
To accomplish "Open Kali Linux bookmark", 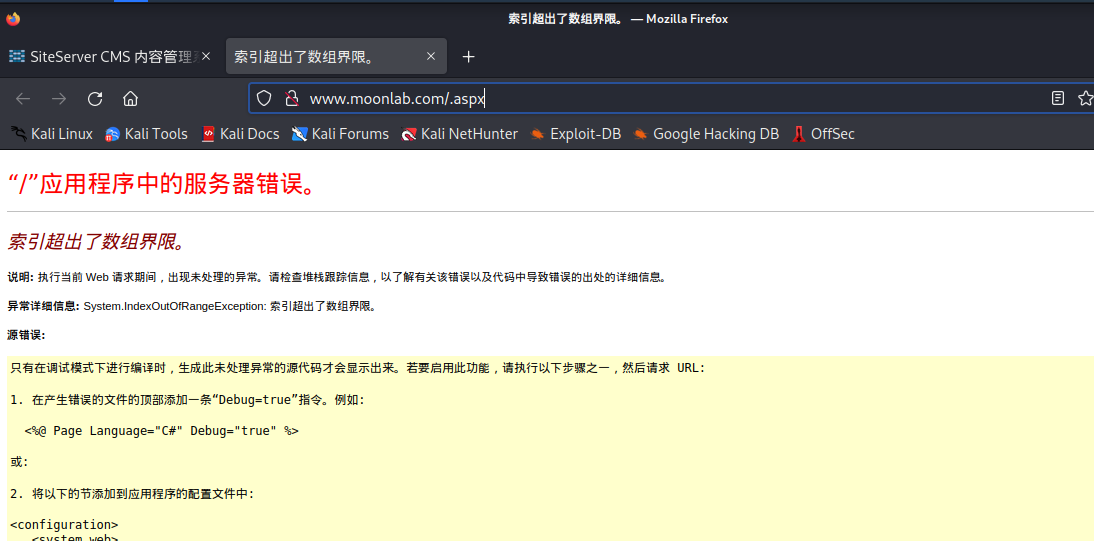I will tap(52, 134).
